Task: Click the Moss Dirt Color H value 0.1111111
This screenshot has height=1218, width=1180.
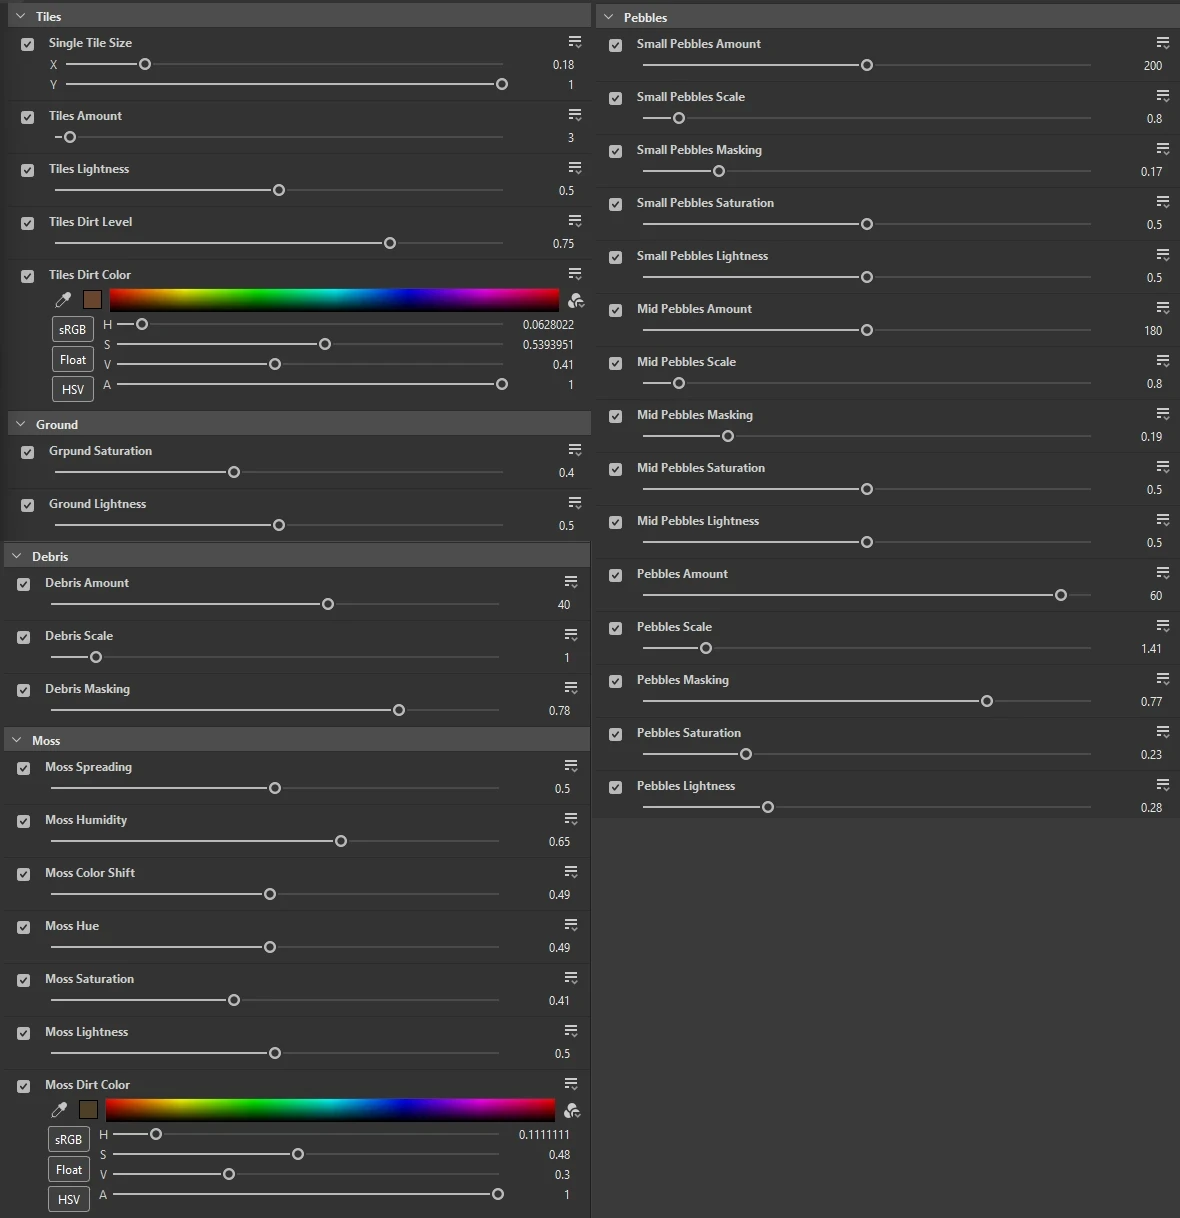Action: pos(544,1135)
